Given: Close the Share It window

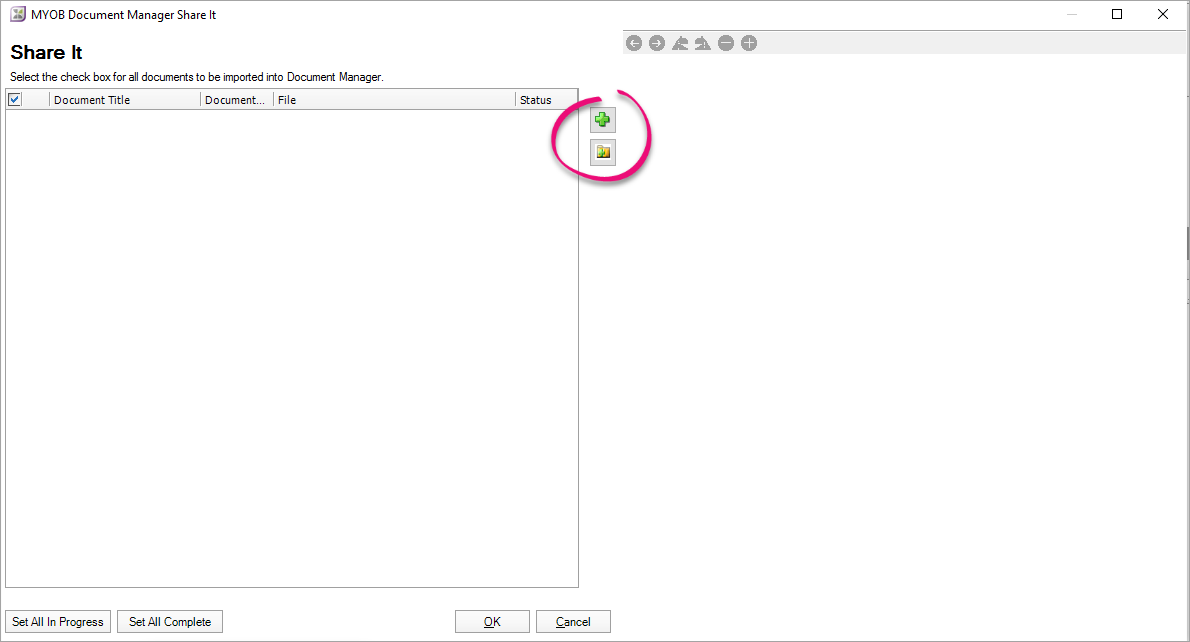Looking at the screenshot, I should pyautogui.click(x=1163, y=14).
